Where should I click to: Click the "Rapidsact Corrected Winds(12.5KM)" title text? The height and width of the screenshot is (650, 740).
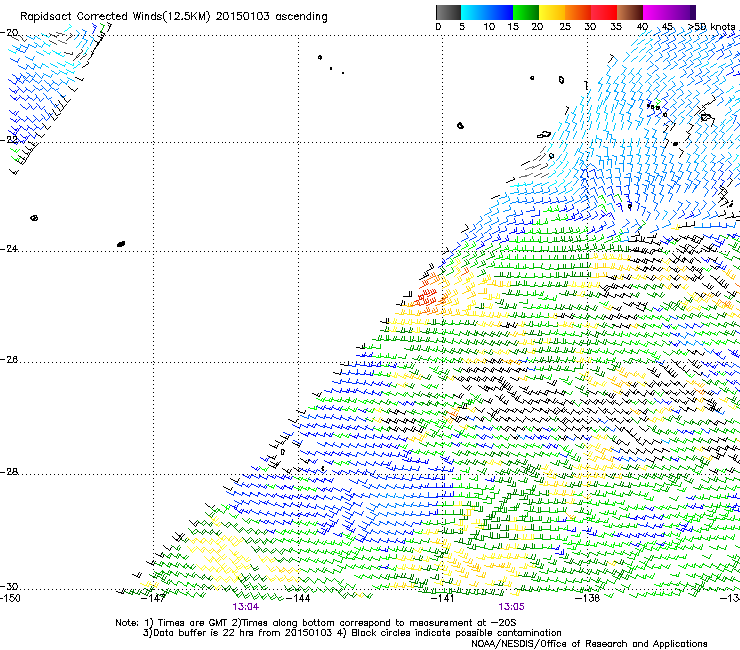tap(115, 17)
